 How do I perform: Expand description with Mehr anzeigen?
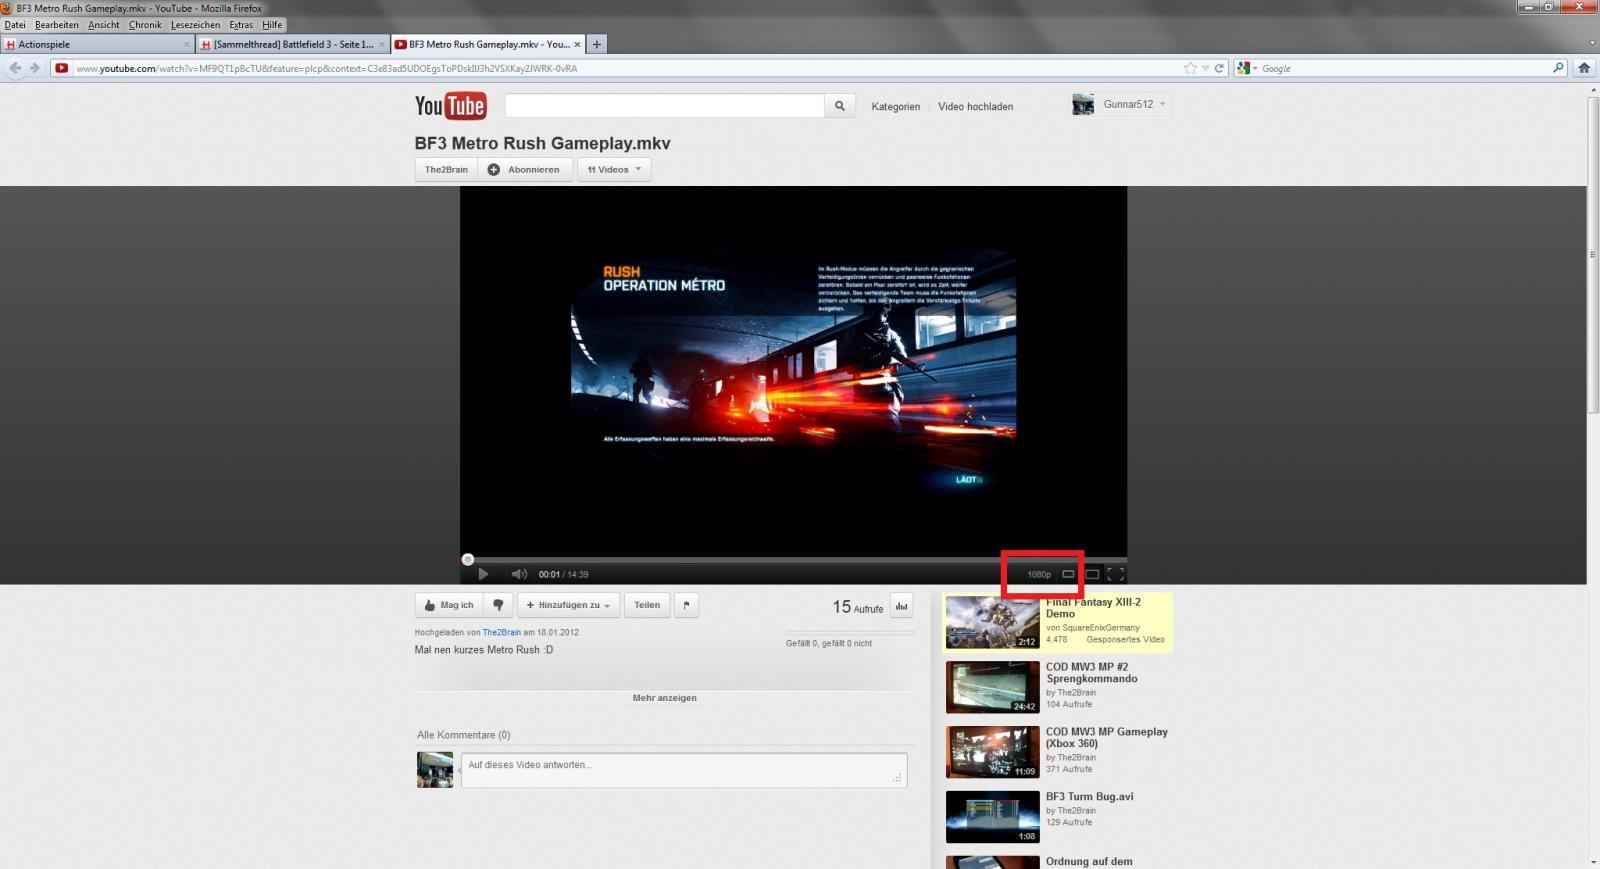click(664, 698)
